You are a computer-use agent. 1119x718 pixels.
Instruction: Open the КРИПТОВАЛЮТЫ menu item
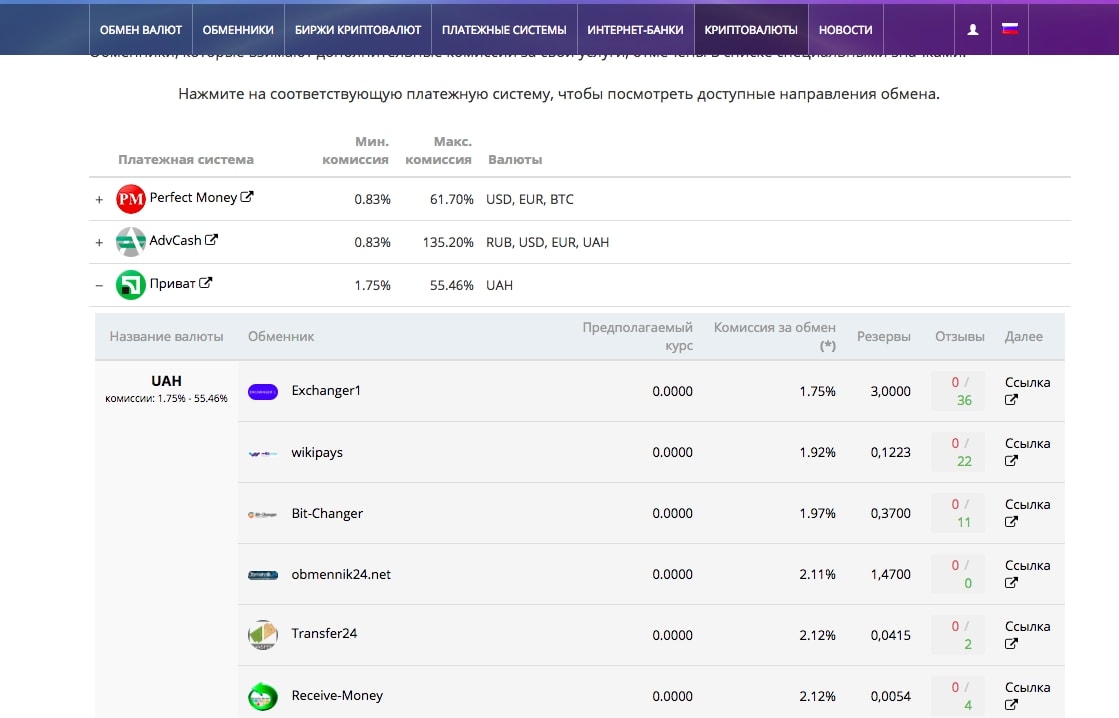(x=751, y=30)
